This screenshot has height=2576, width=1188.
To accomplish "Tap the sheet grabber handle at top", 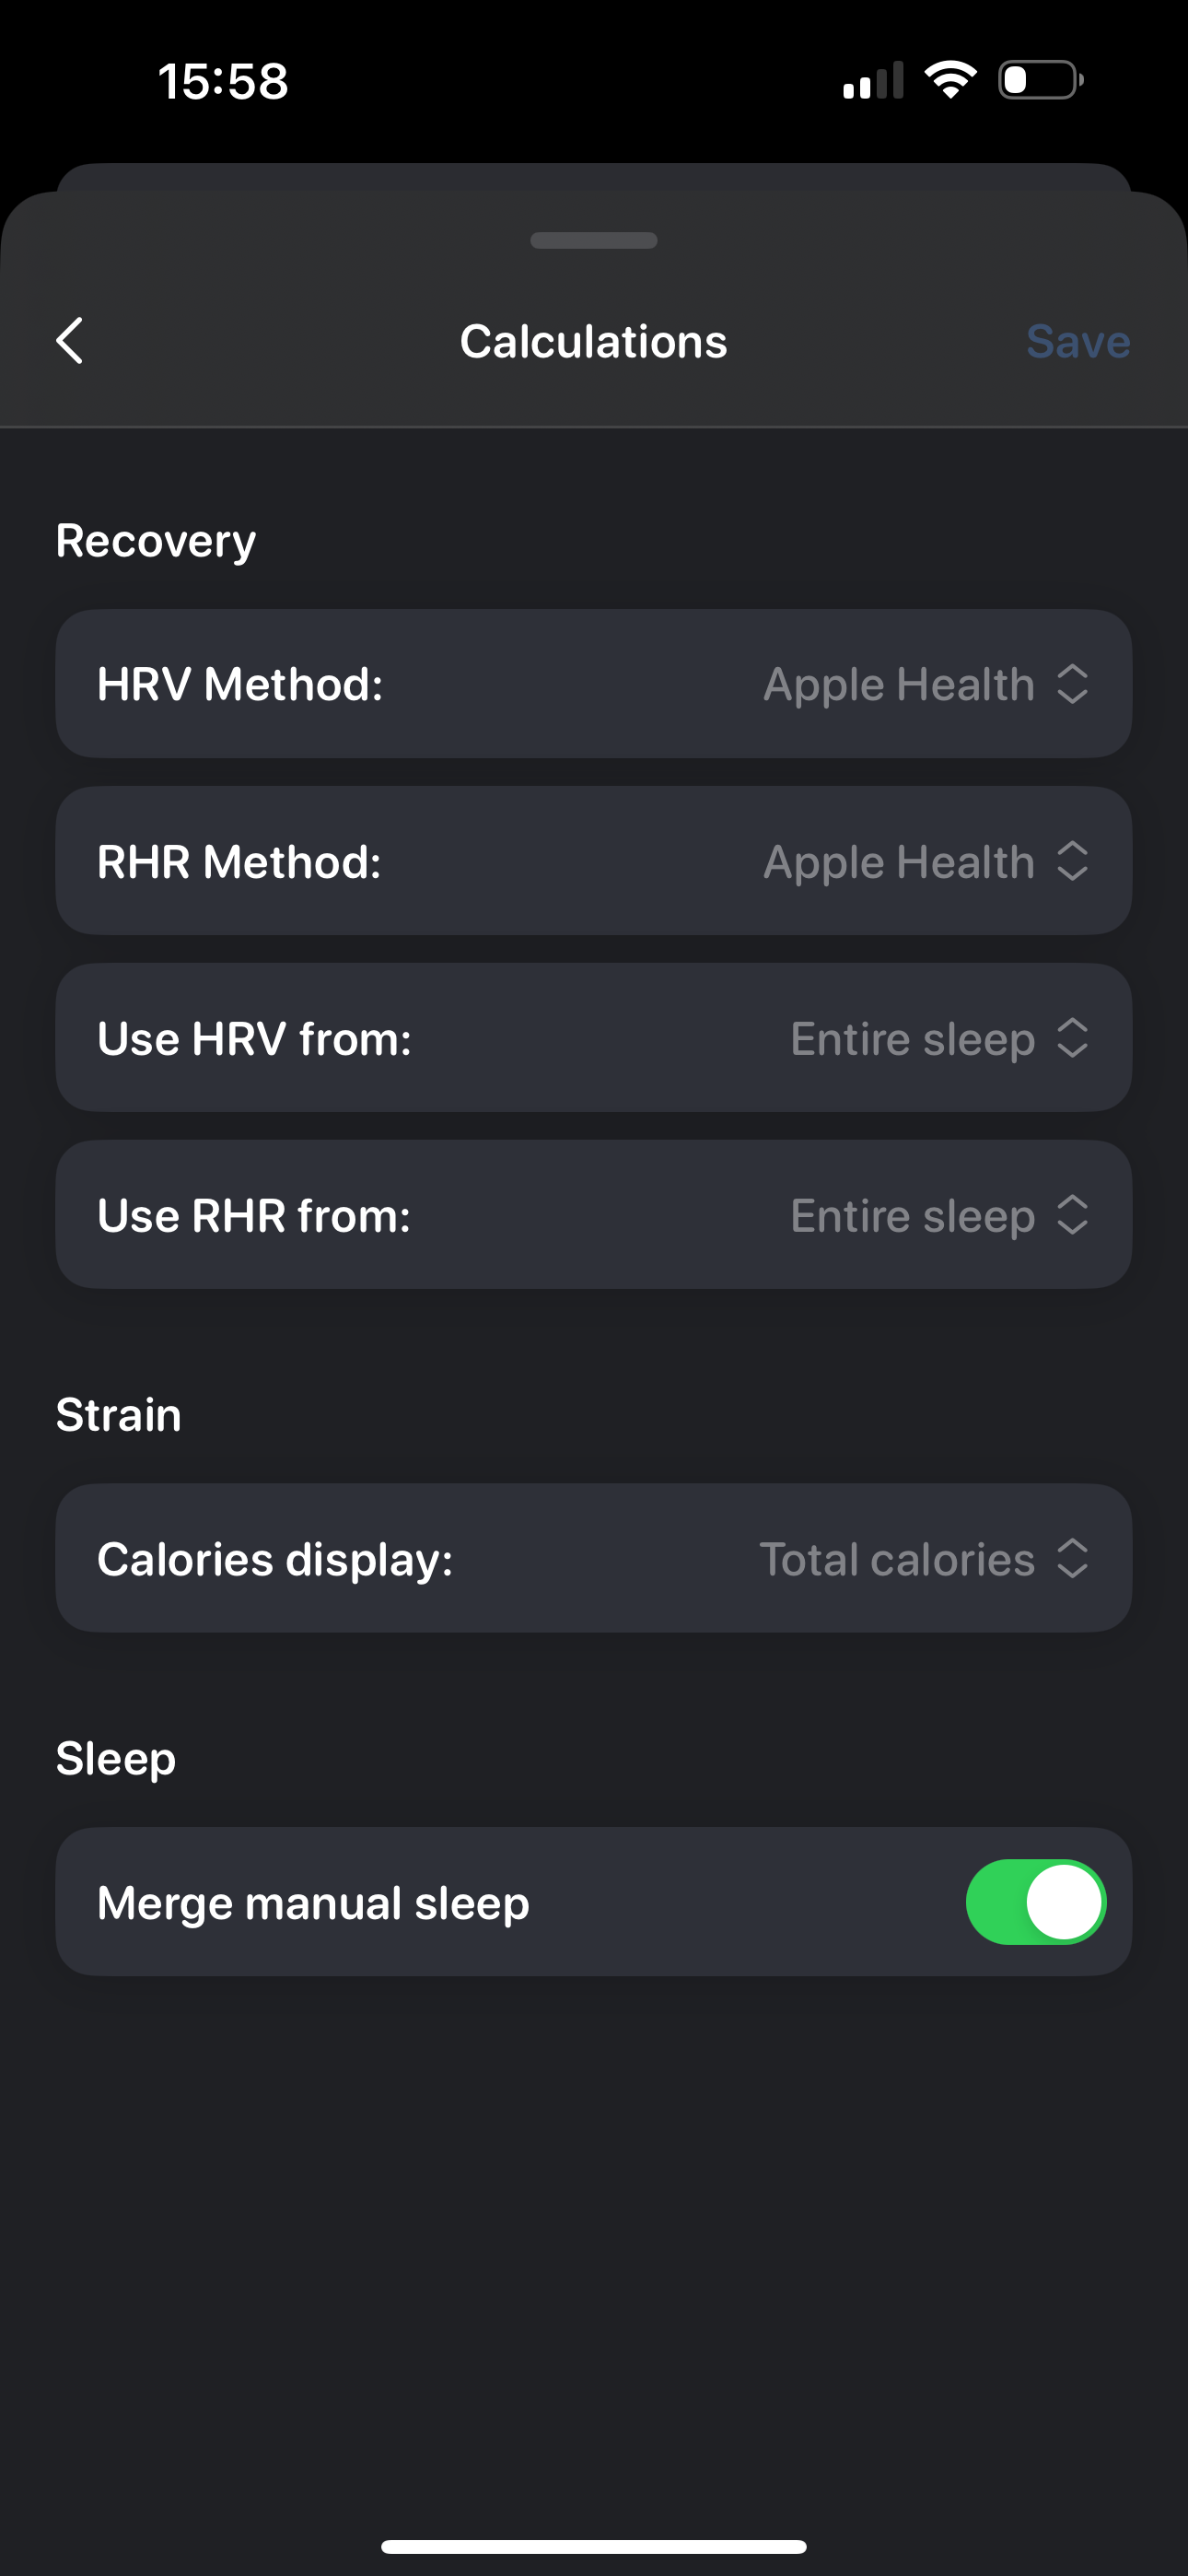I will [x=594, y=240].
